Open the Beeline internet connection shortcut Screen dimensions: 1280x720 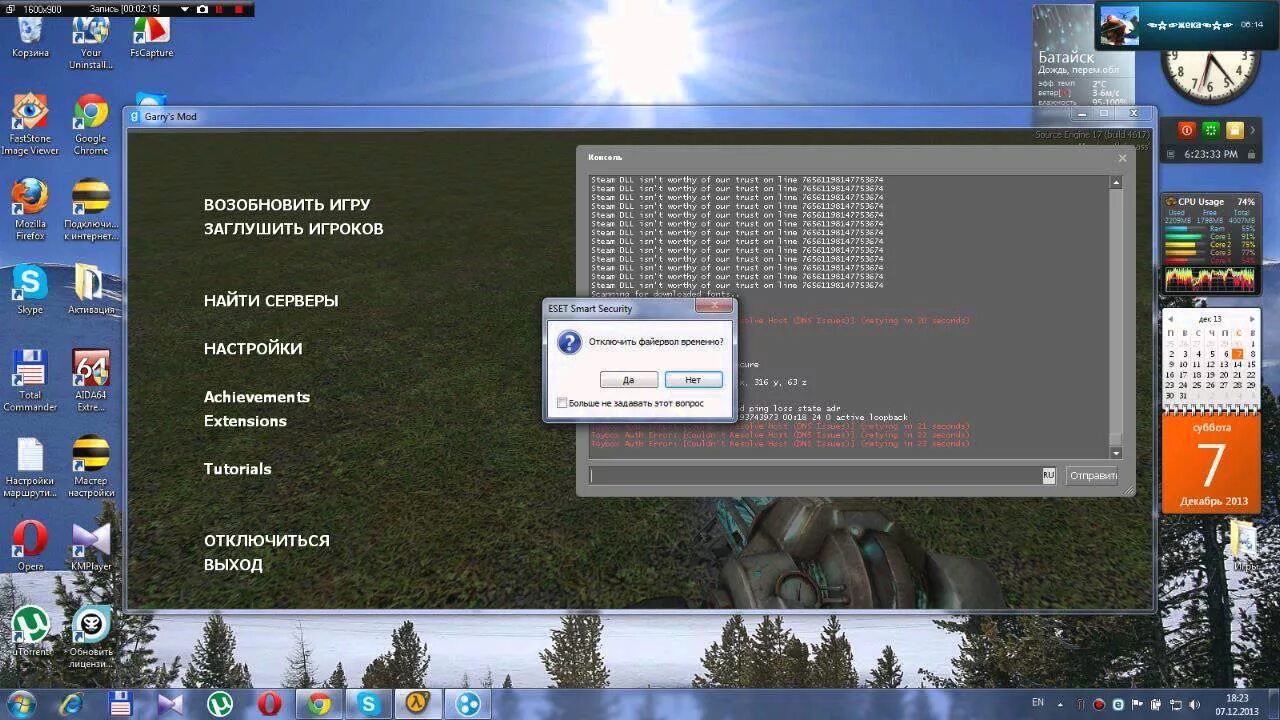pos(90,211)
